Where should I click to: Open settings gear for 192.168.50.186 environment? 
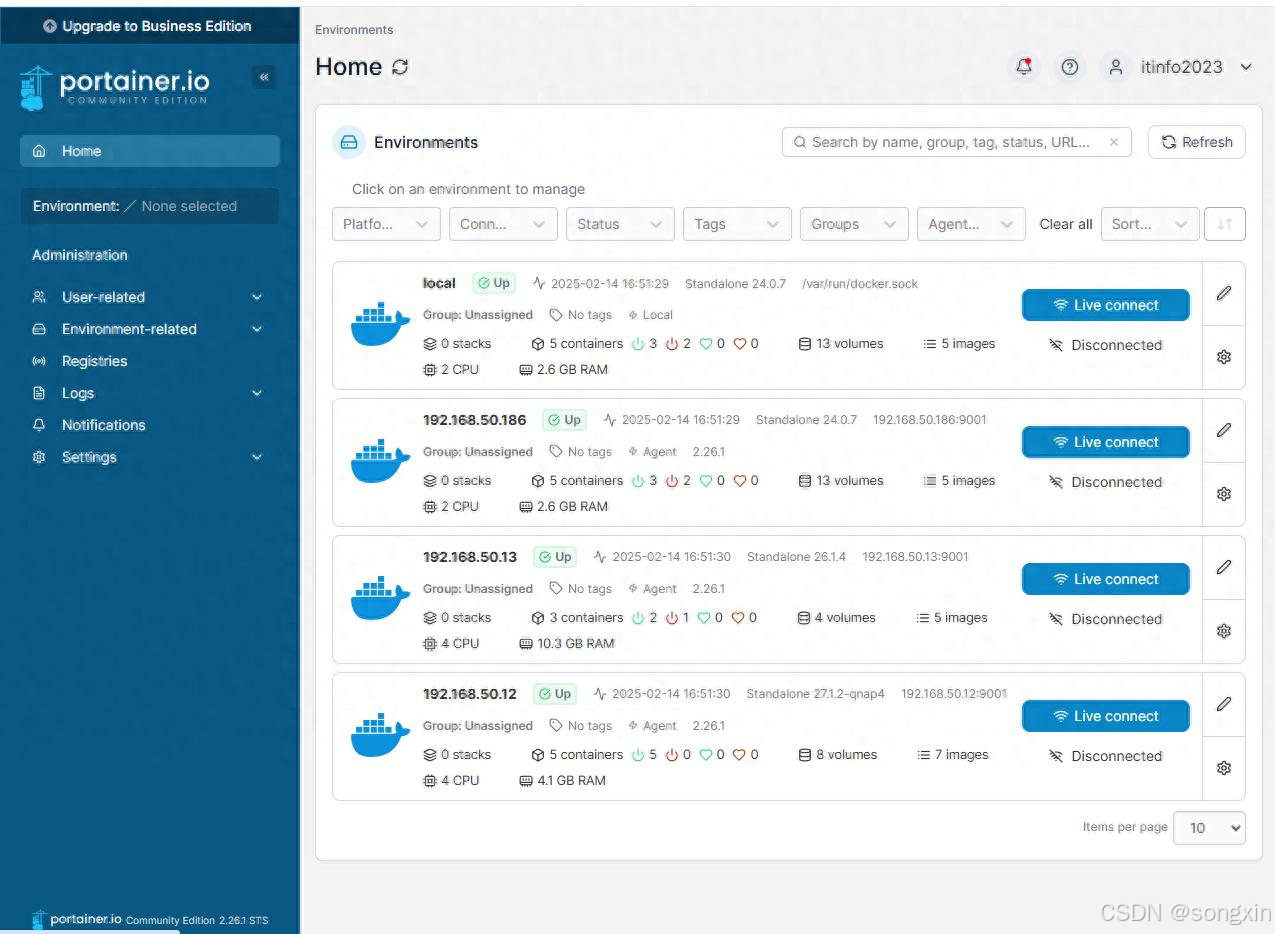pyautogui.click(x=1224, y=494)
